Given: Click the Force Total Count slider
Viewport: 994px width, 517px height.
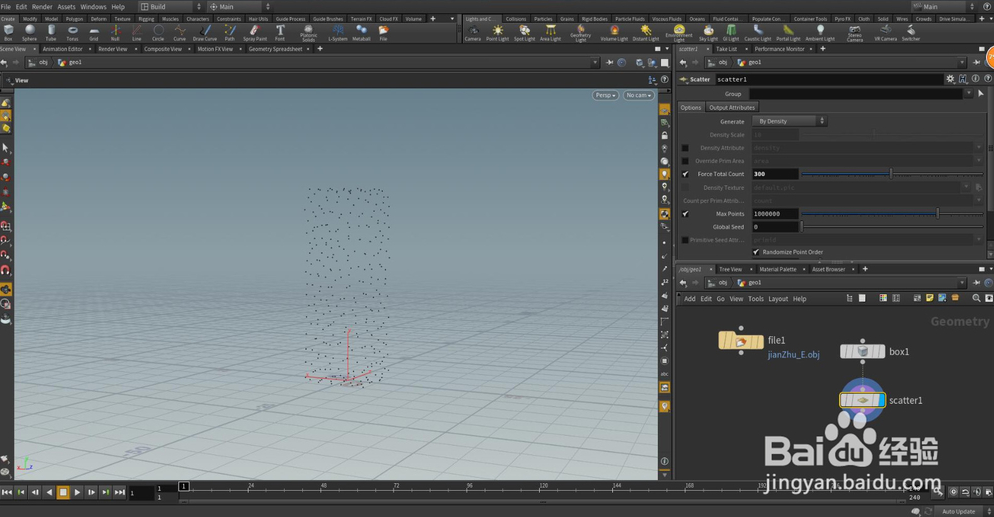Looking at the screenshot, I should click(x=890, y=174).
